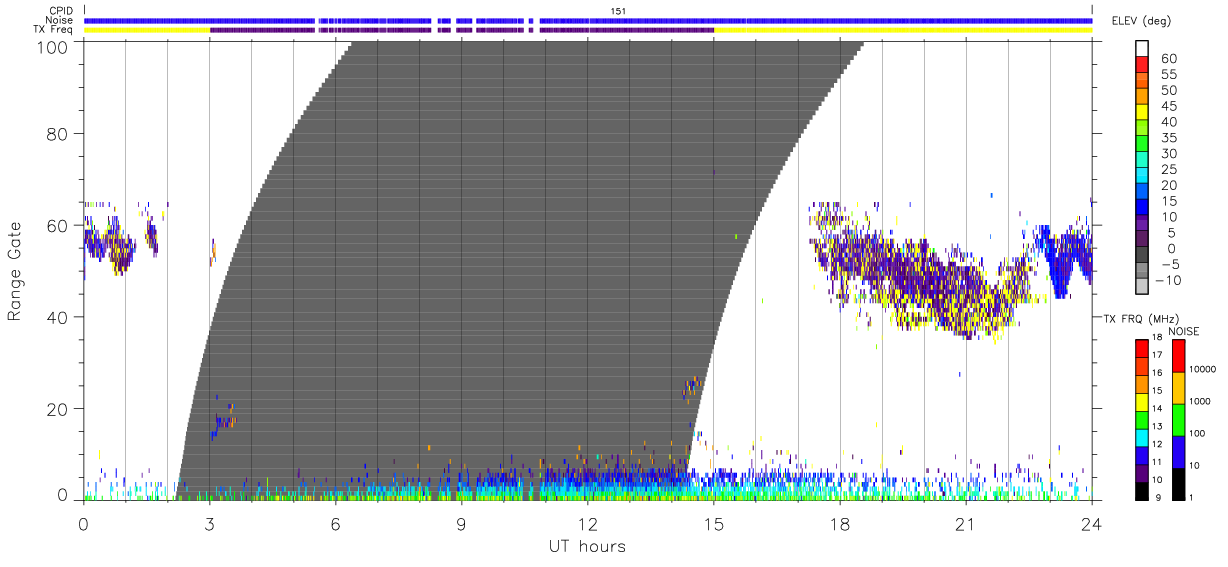Click the blue 10–100 segment of NOISE color bar
The height and width of the screenshot is (567, 1228).
pyautogui.click(x=1180, y=452)
